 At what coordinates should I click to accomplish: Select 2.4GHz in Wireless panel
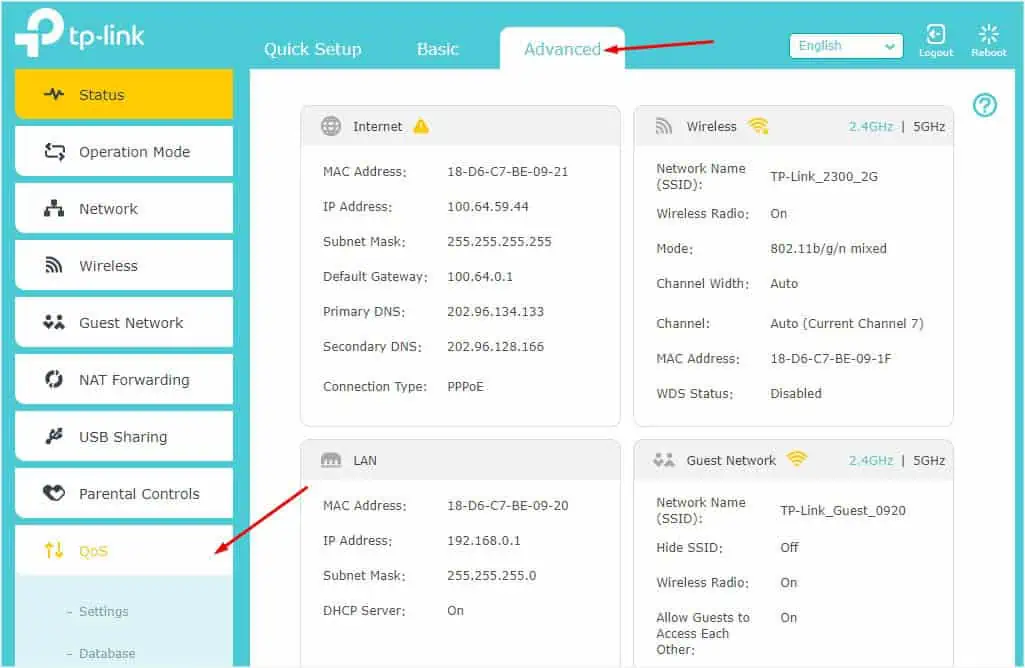[x=872, y=127]
